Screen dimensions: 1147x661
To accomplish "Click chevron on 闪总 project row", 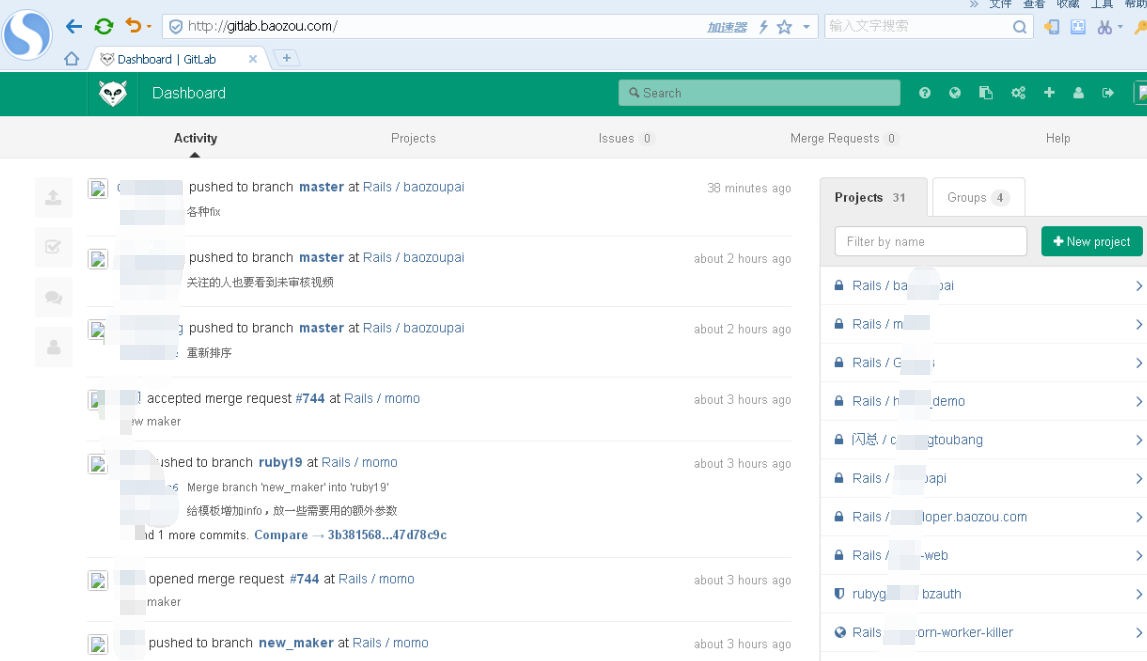I will tap(1139, 440).
